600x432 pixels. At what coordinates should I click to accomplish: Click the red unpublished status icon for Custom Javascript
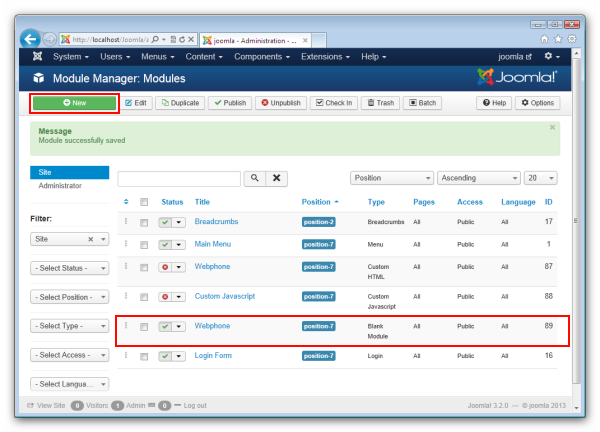coord(166,296)
